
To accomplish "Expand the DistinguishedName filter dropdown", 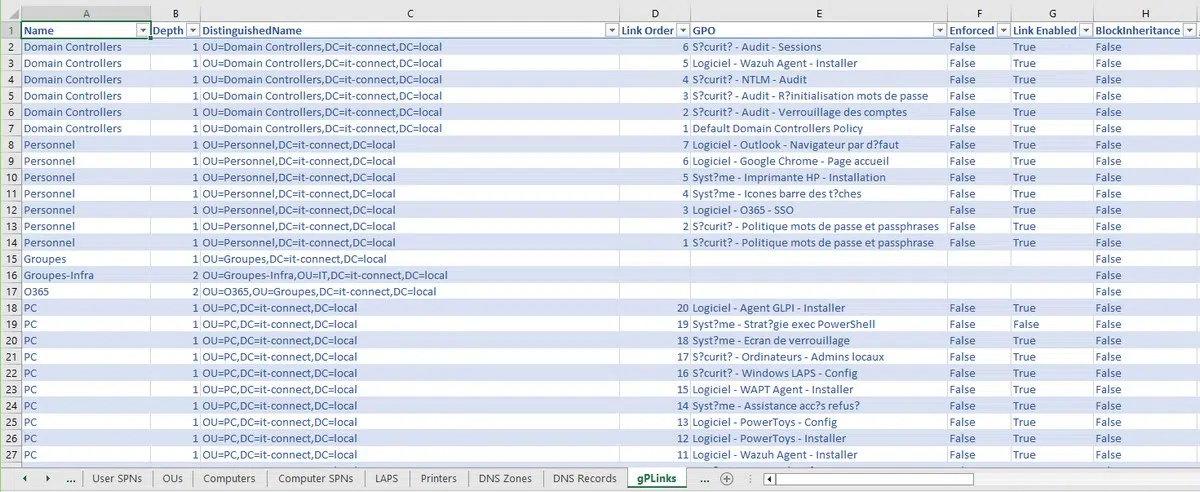I will click(x=611, y=31).
